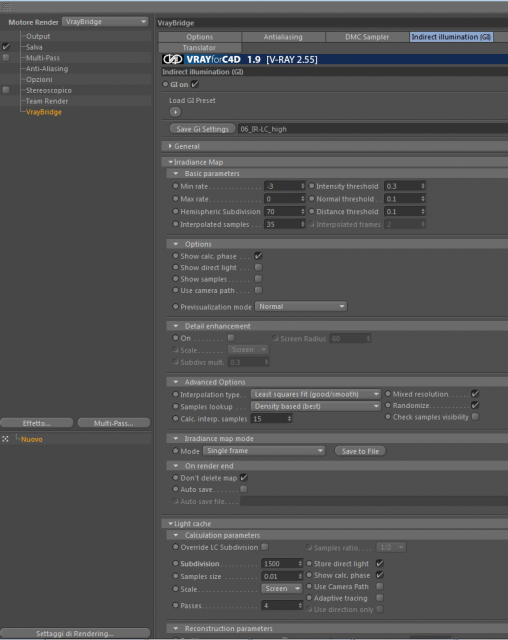This screenshot has height=640, width=508.
Task: Select Output in the render settings list
Action: pos(38,36)
